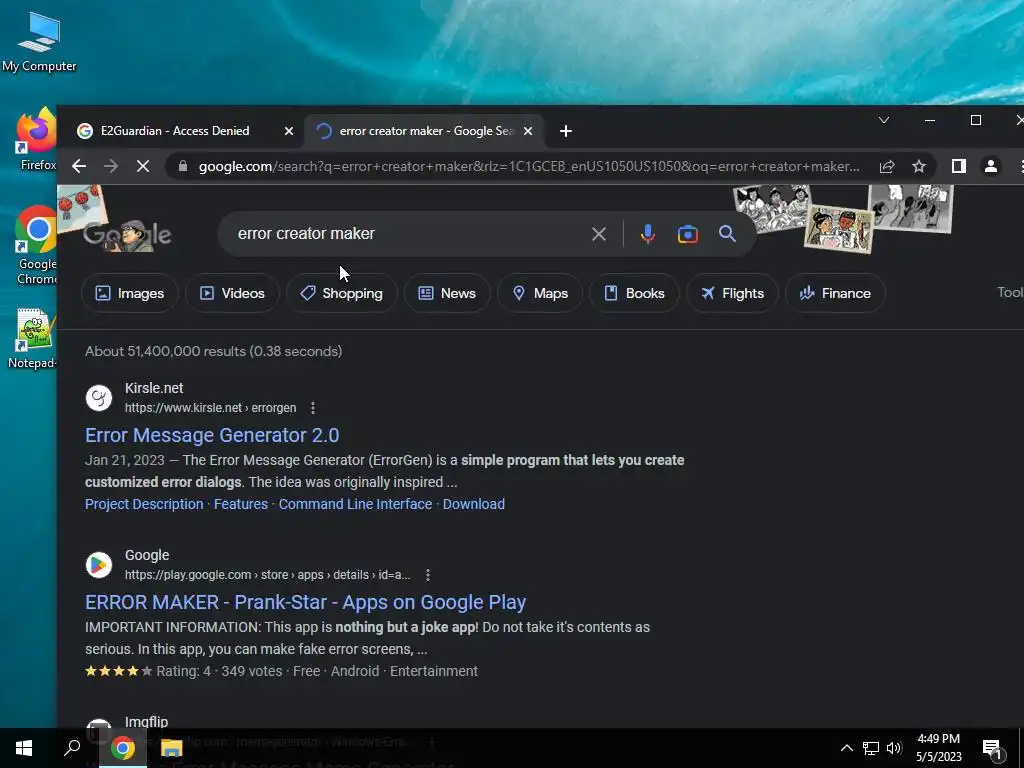
Task: Open the Download sitelink
Action: coord(473,504)
